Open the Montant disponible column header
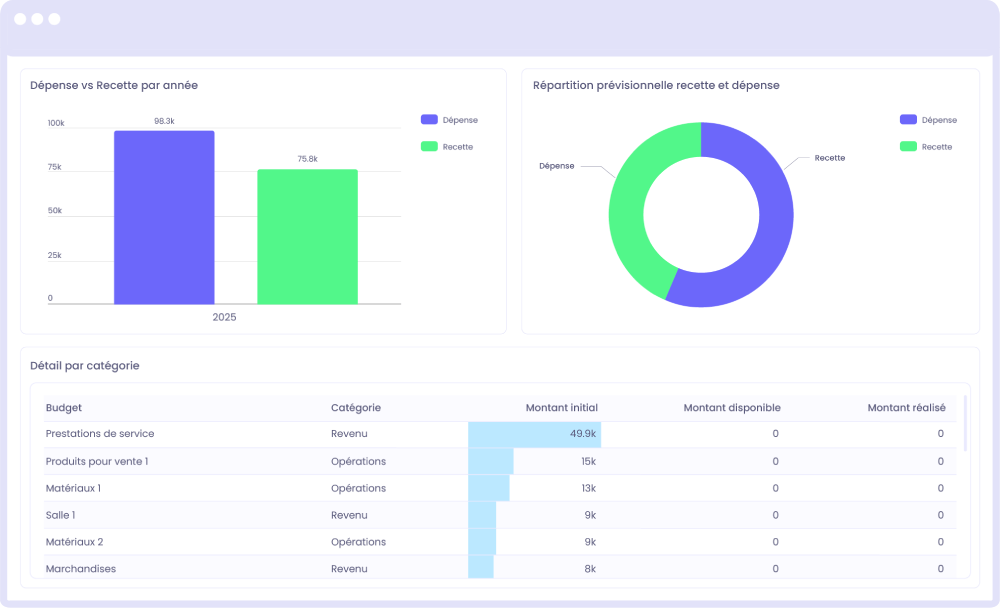The width and height of the screenshot is (1000, 608). click(732, 407)
